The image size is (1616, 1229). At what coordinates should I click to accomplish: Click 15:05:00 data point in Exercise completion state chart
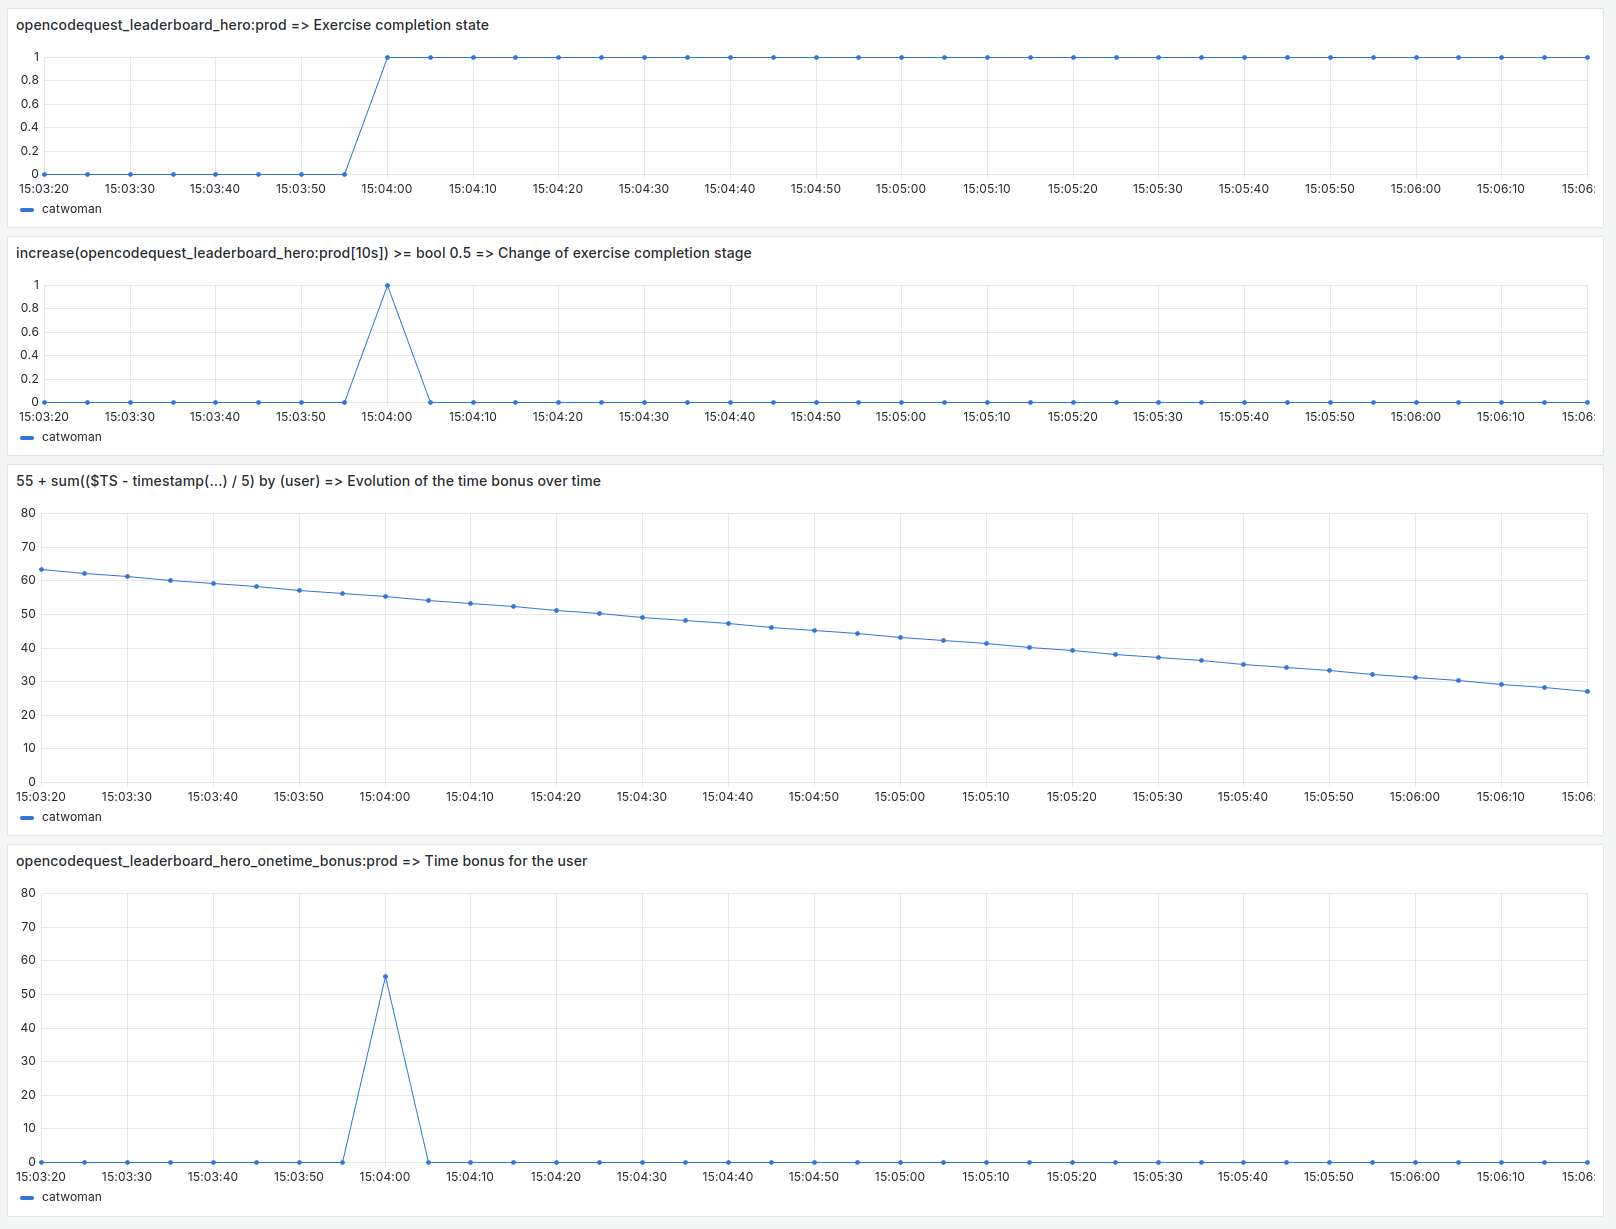(x=901, y=57)
